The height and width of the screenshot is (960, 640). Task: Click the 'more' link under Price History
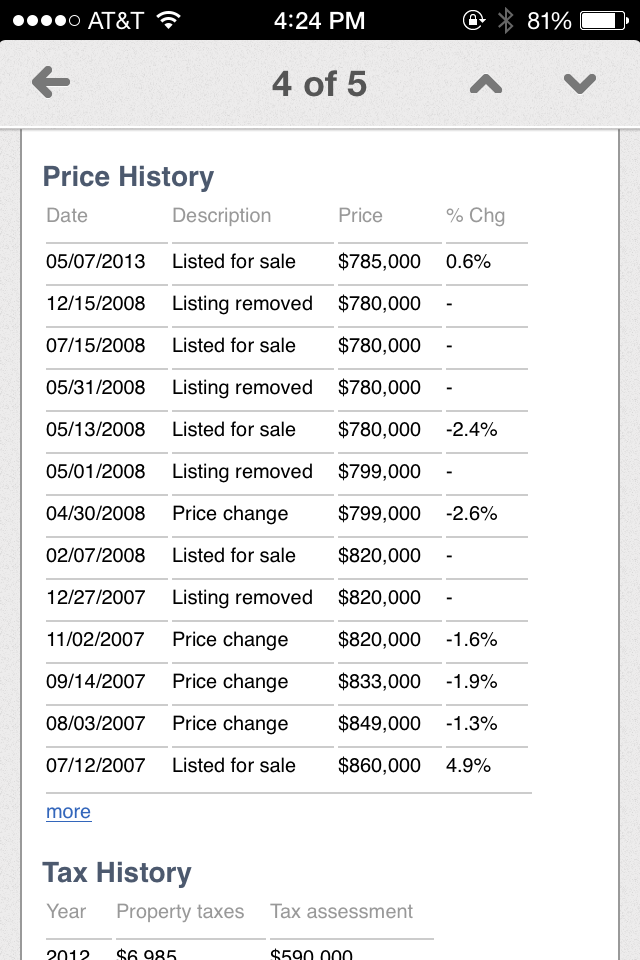[69, 811]
